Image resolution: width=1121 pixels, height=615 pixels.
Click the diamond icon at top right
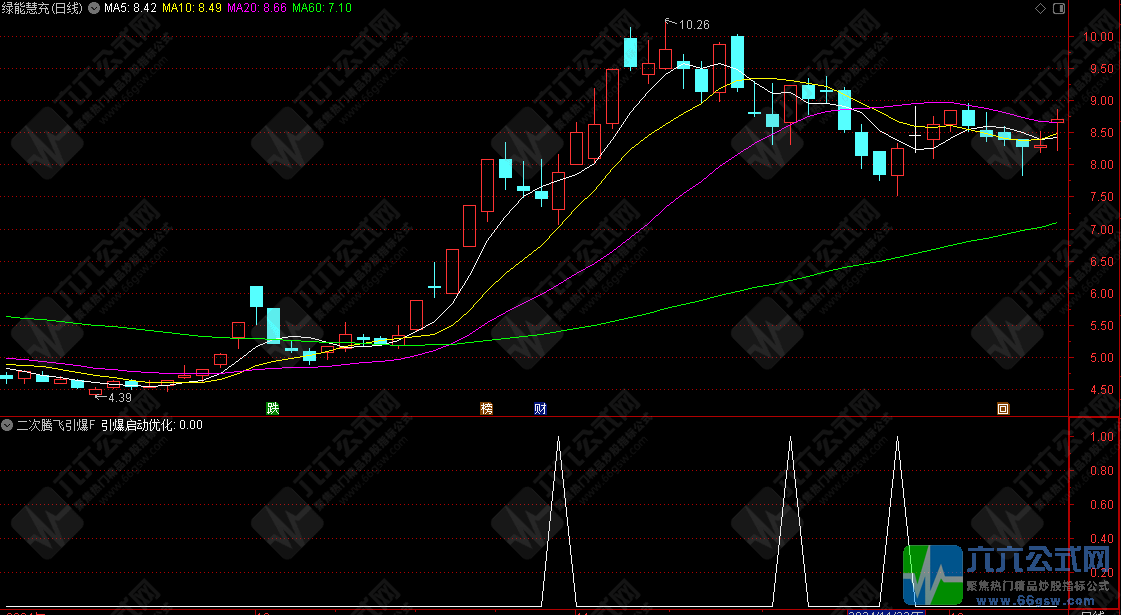pyautogui.click(x=1039, y=8)
